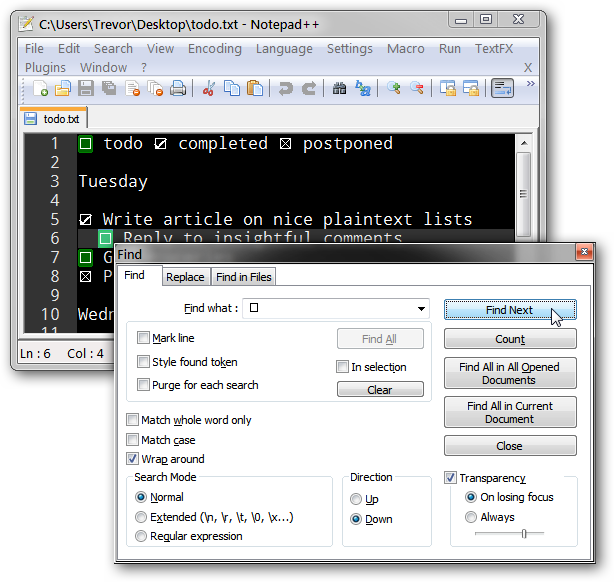Viewport: 614px width, 582px height.
Task: Click the save icon on todo.txt tab
Action: click(x=30, y=119)
